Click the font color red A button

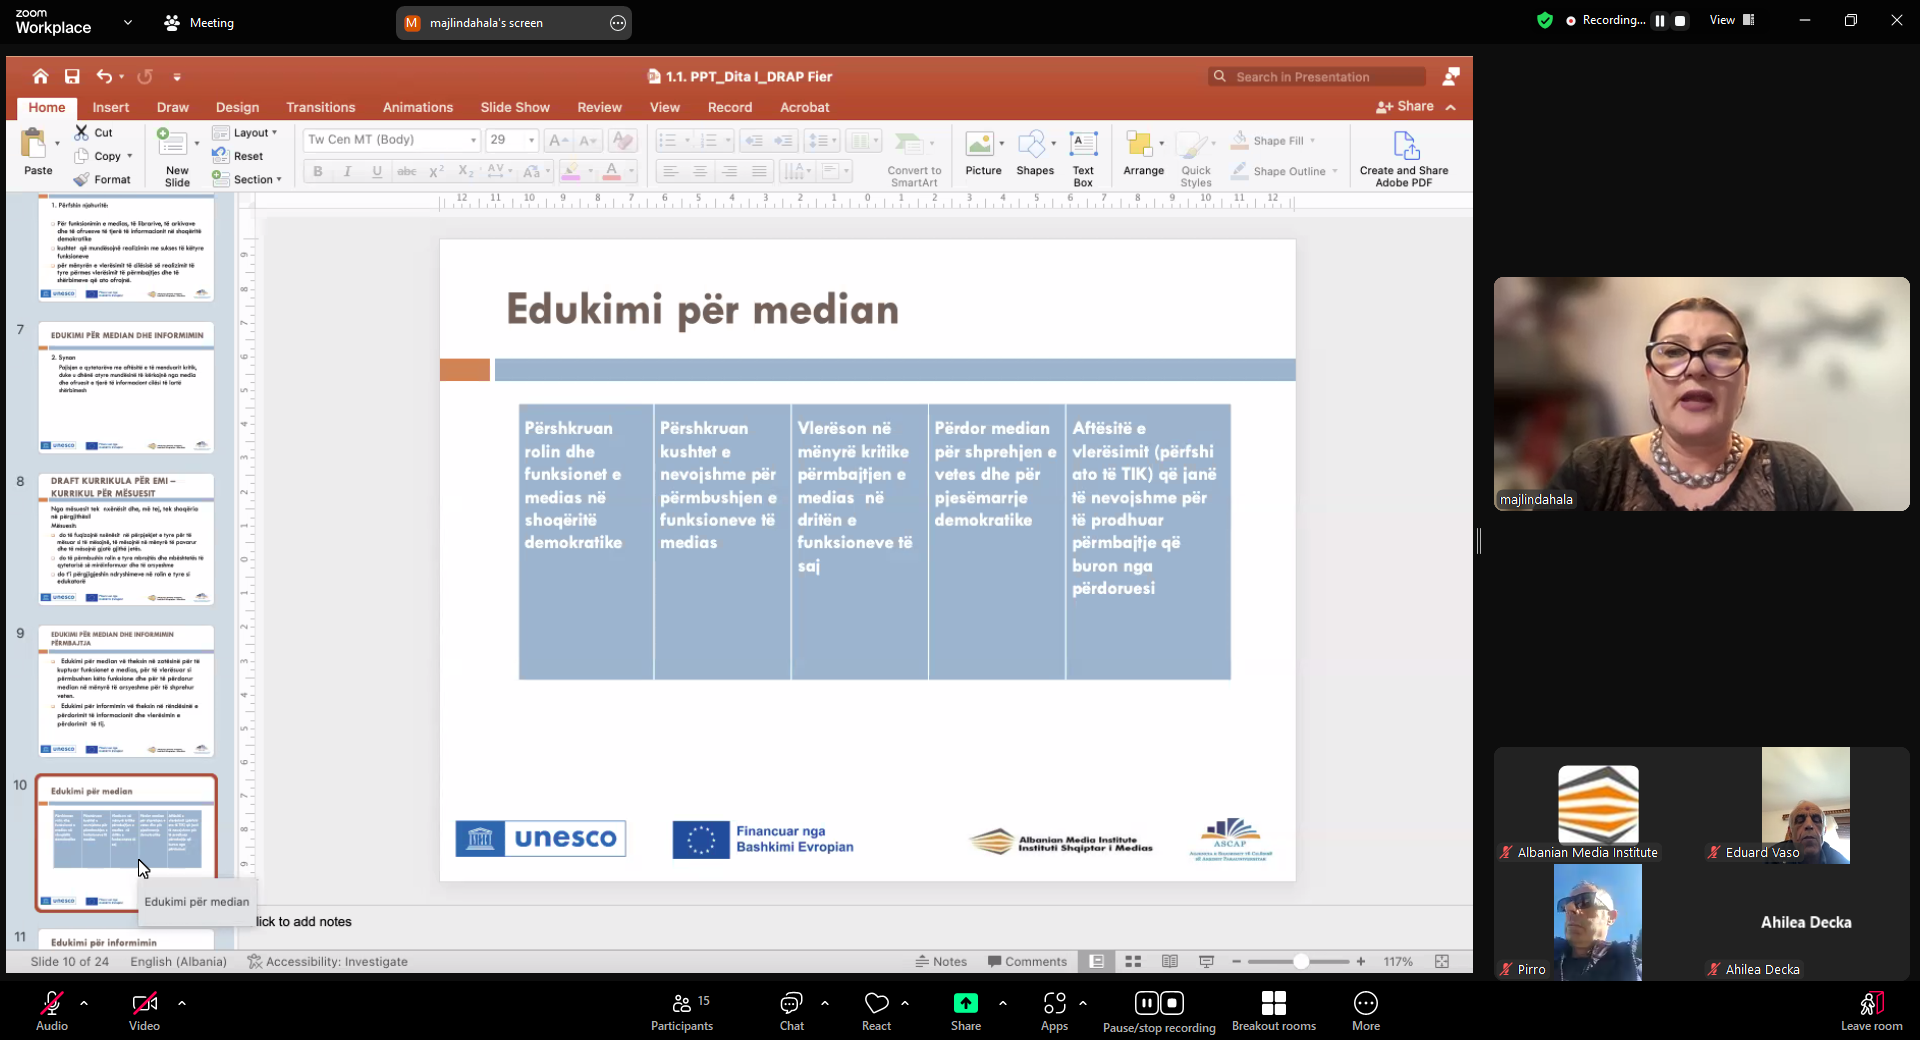pyautogui.click(x=612, y=172)
